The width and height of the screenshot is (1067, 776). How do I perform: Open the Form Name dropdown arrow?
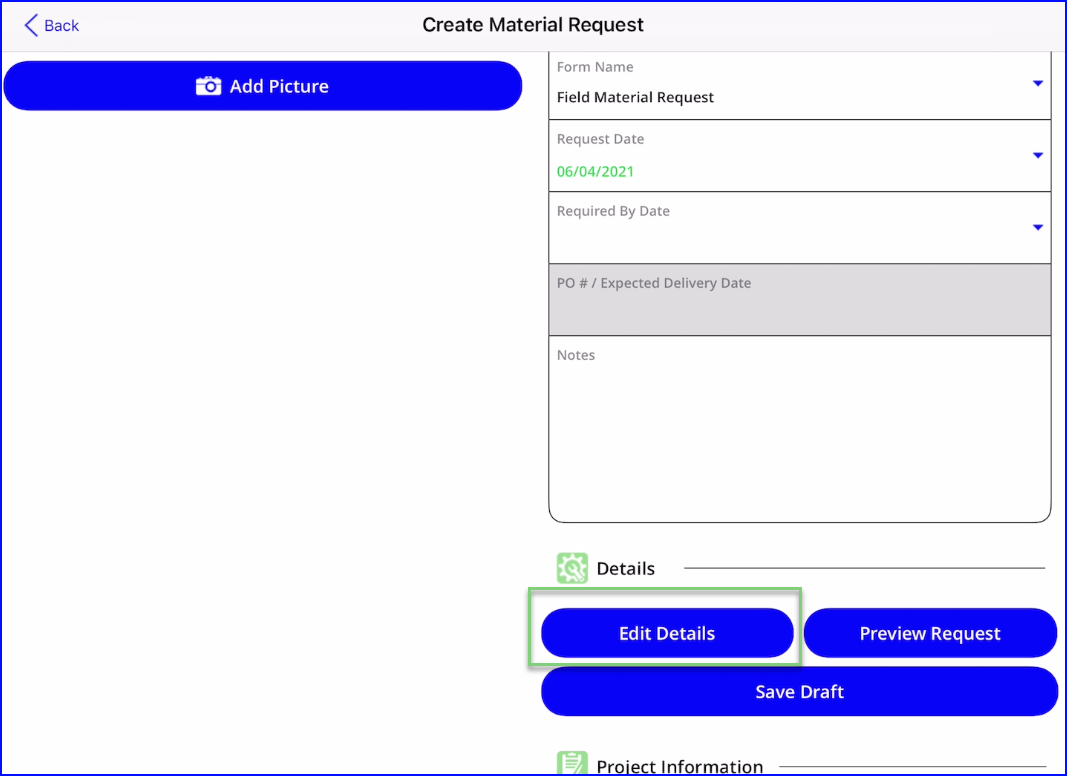coord(1038,83)
